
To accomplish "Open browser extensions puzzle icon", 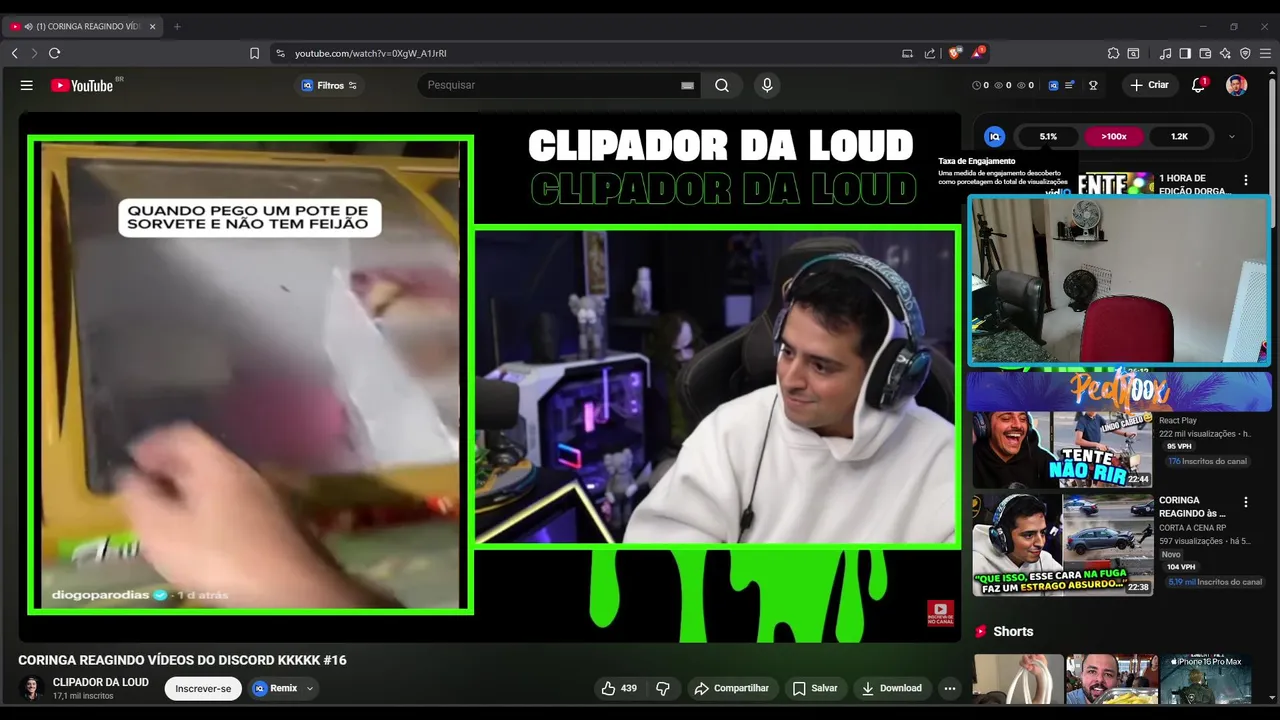I will click(x=1113, y=53).
